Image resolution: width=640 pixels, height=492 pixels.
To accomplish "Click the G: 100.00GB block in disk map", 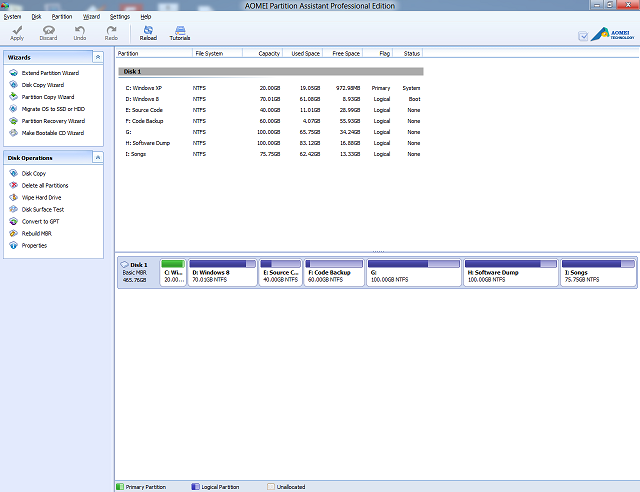I will pyautogui.click(x=413, y=272).
